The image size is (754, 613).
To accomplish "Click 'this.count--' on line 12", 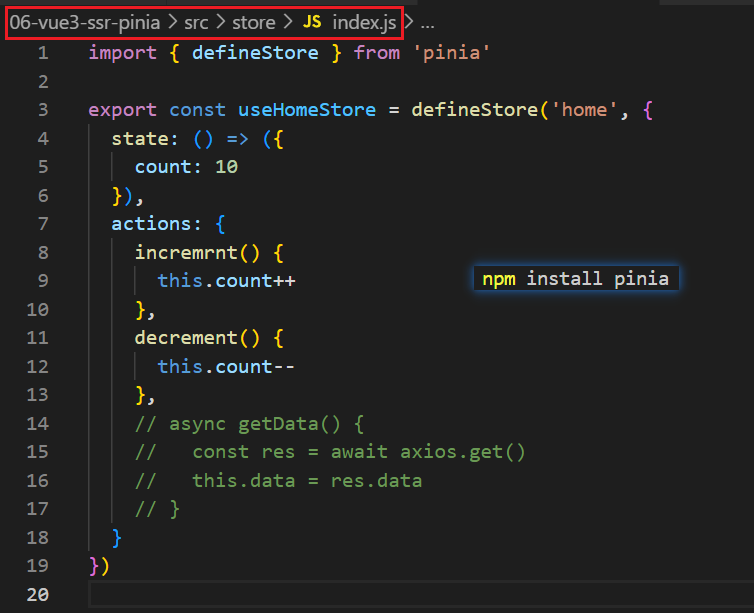I will 226,367.
